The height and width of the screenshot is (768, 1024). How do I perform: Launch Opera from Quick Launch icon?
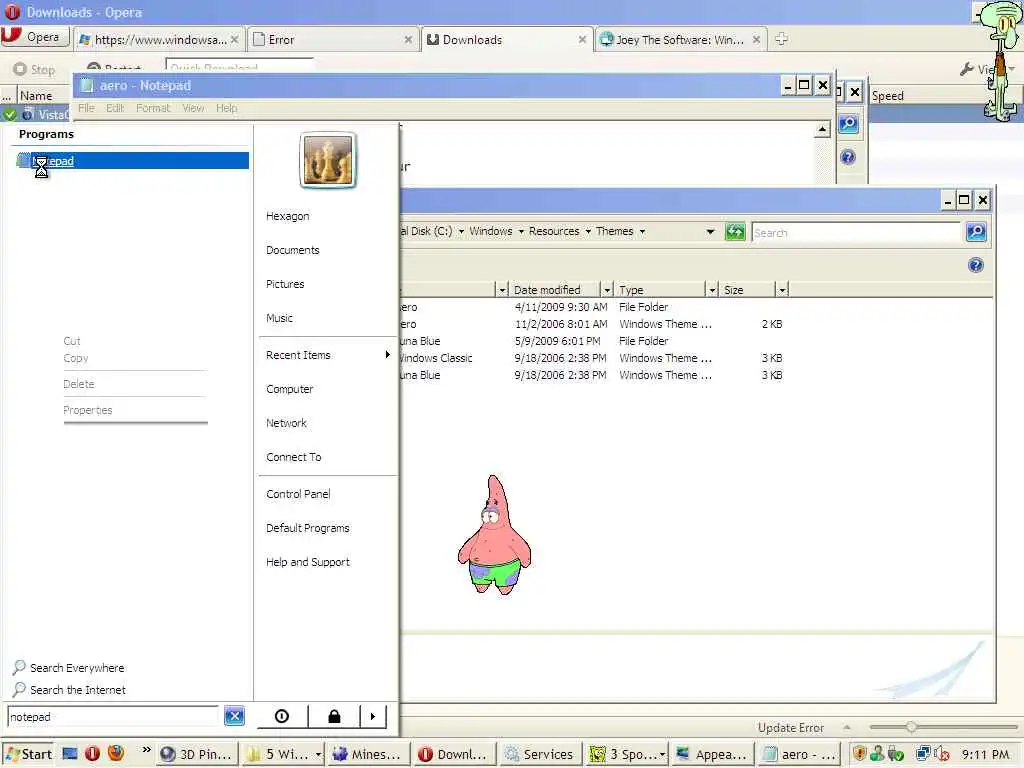tap(93, 754)
